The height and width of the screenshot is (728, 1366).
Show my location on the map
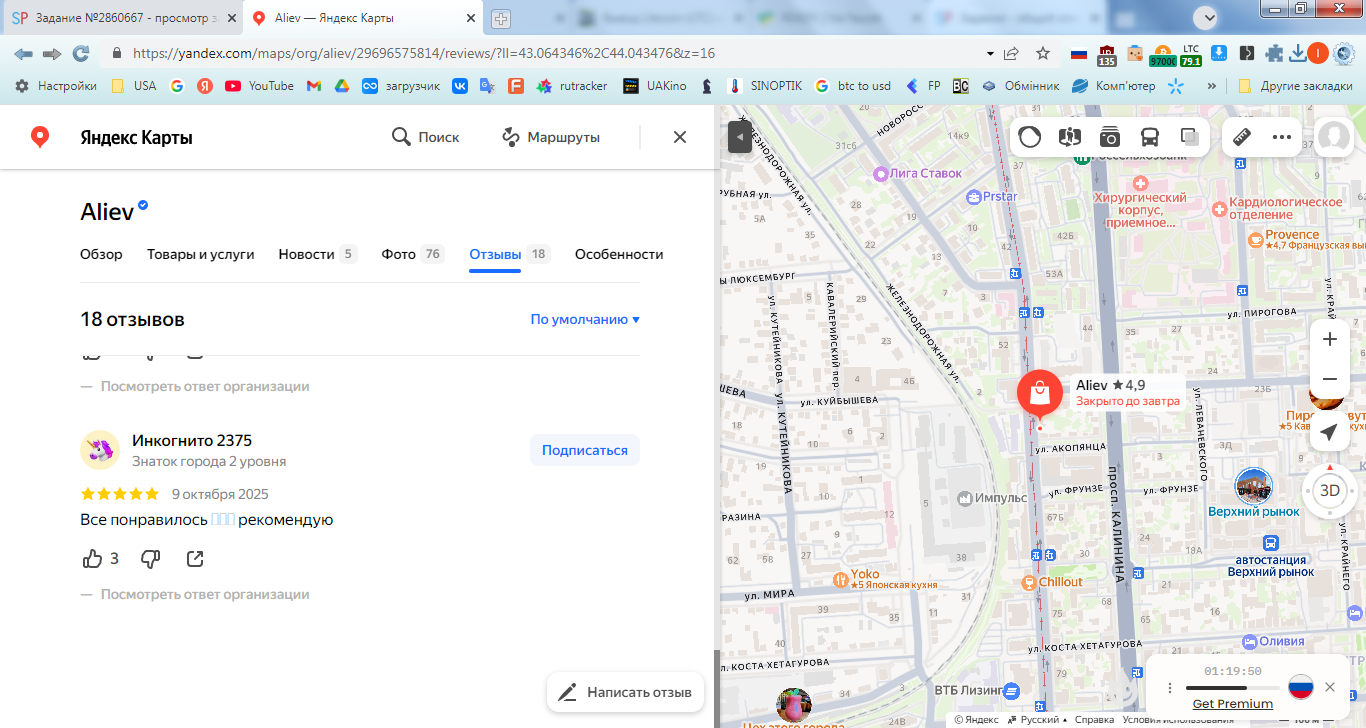pyautogui.click(x=1329, y=432)
